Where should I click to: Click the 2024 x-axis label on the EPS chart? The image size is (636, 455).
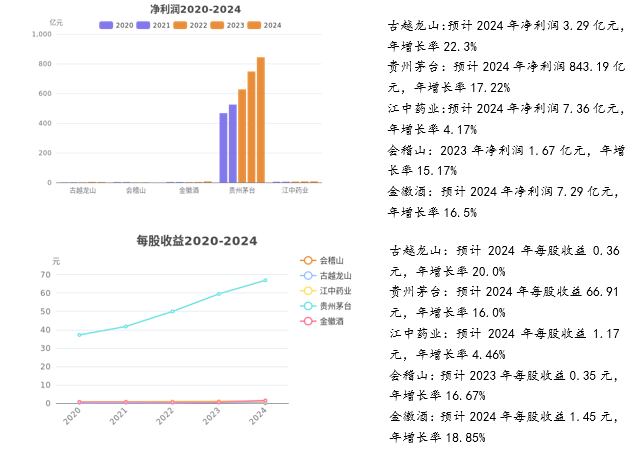(x=258, y=416)
